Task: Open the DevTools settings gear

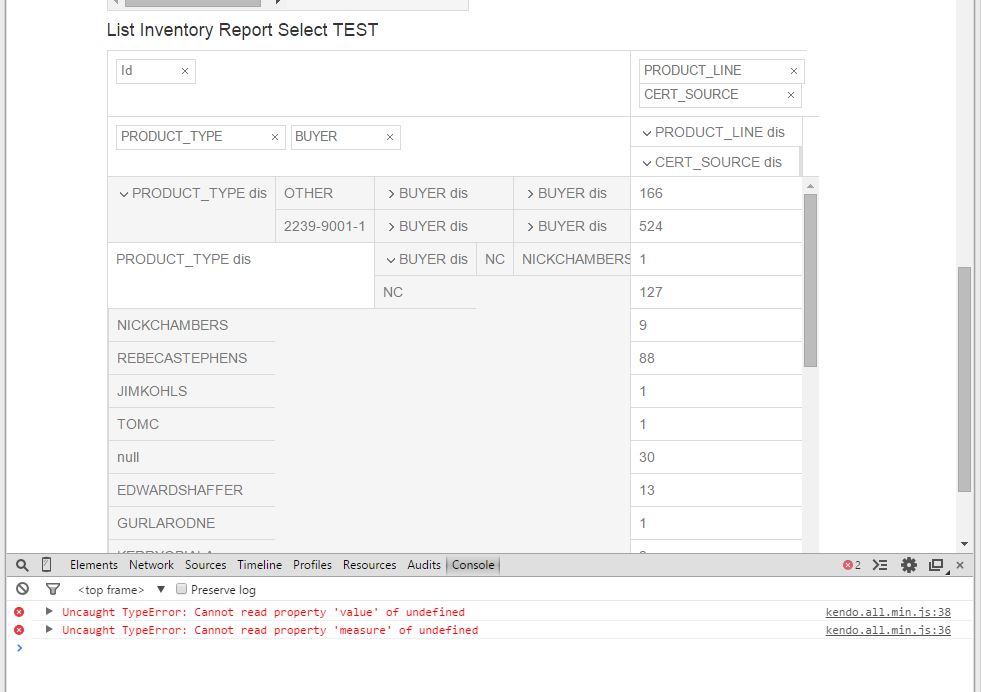Action: (908, 565)
